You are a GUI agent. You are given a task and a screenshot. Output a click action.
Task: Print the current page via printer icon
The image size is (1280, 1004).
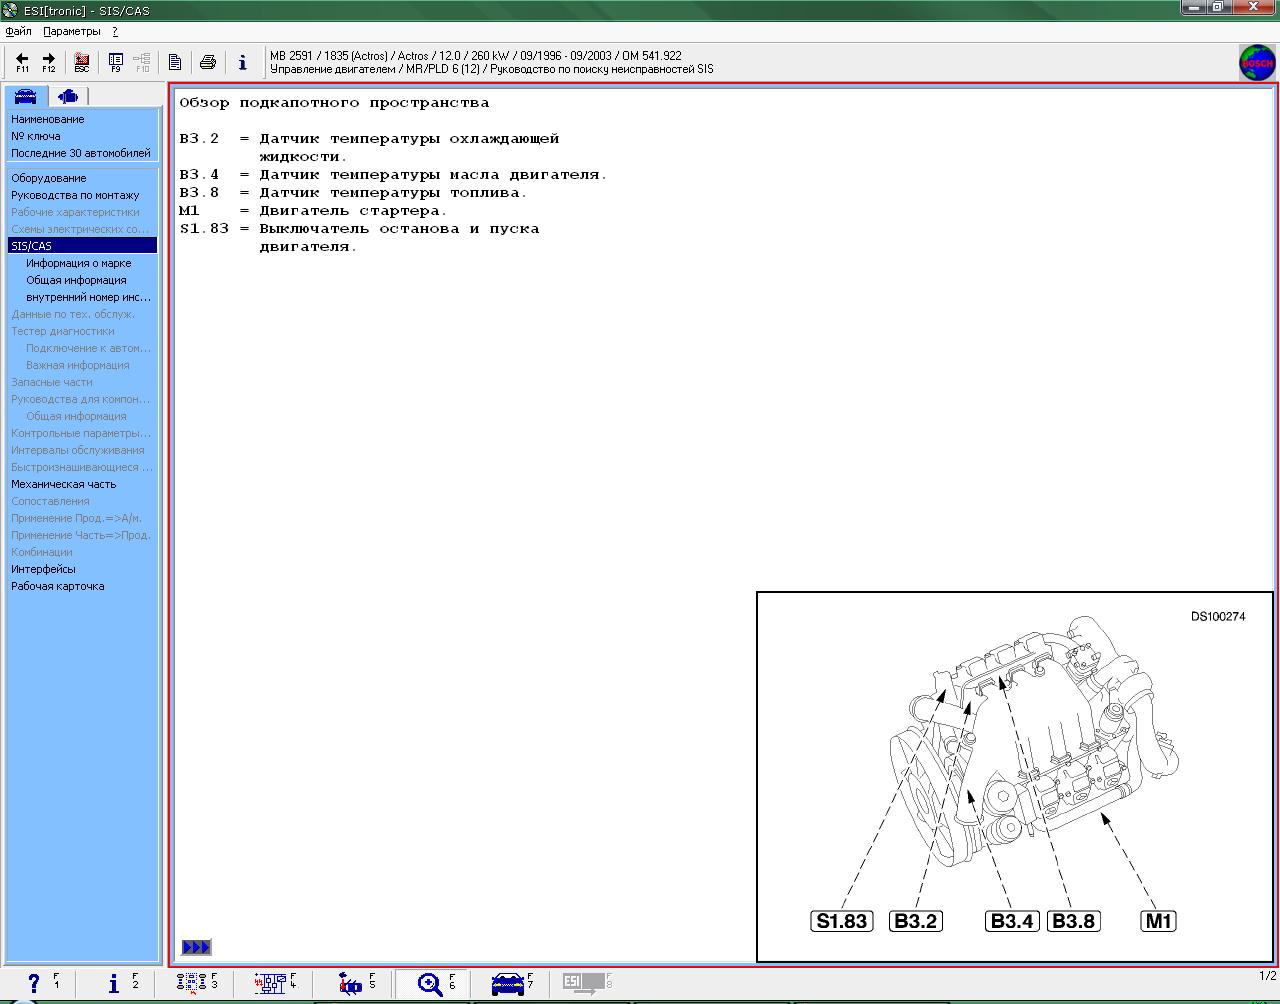pos(208,62)
